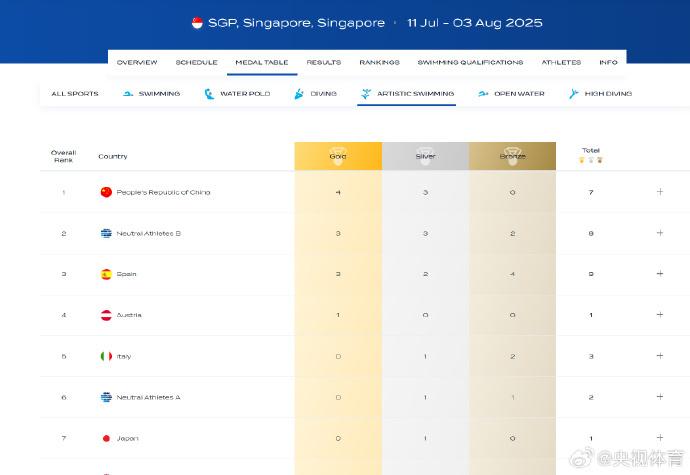Expand People's Republic of China row
The height and width of the screenshot is (475, 690).
click(x=660, y=192)
